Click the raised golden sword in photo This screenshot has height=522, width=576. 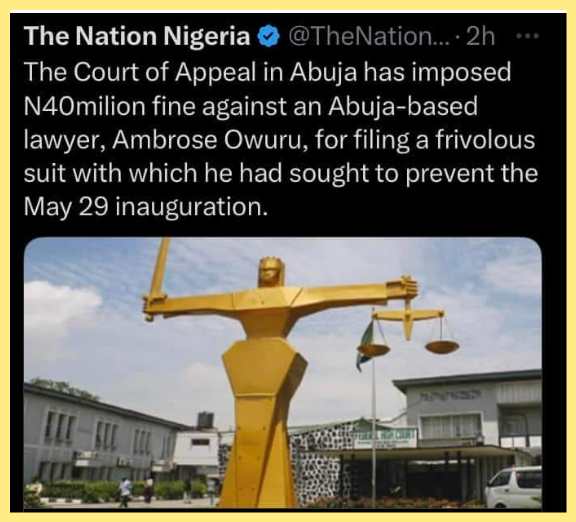click(x=158, y=279)
